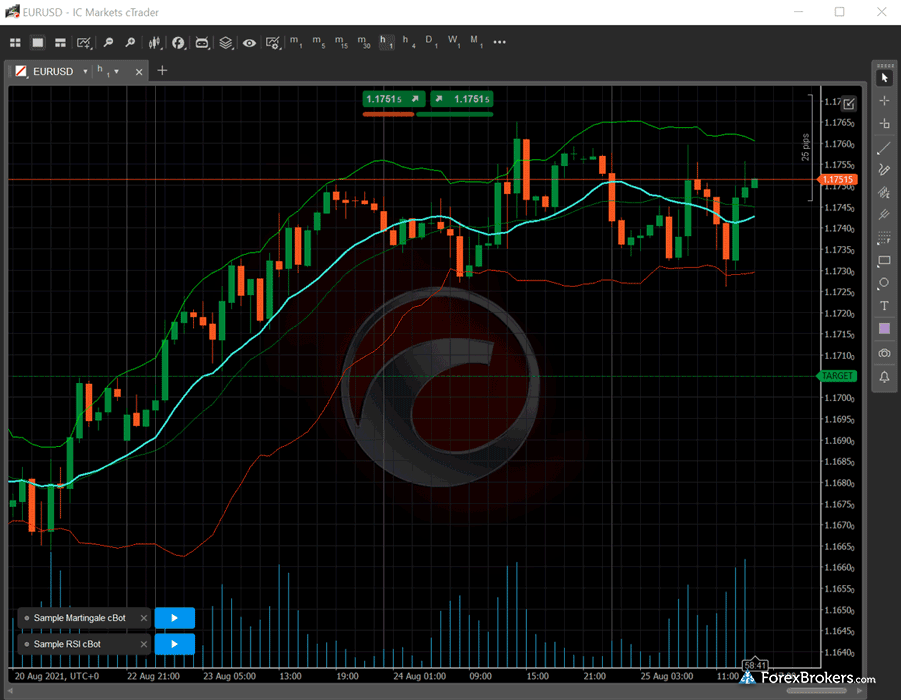The height and width of the screenshot is (700, 901).
Task: Expand the three-dots more timeframes menu
Action: tap(500, 43)
